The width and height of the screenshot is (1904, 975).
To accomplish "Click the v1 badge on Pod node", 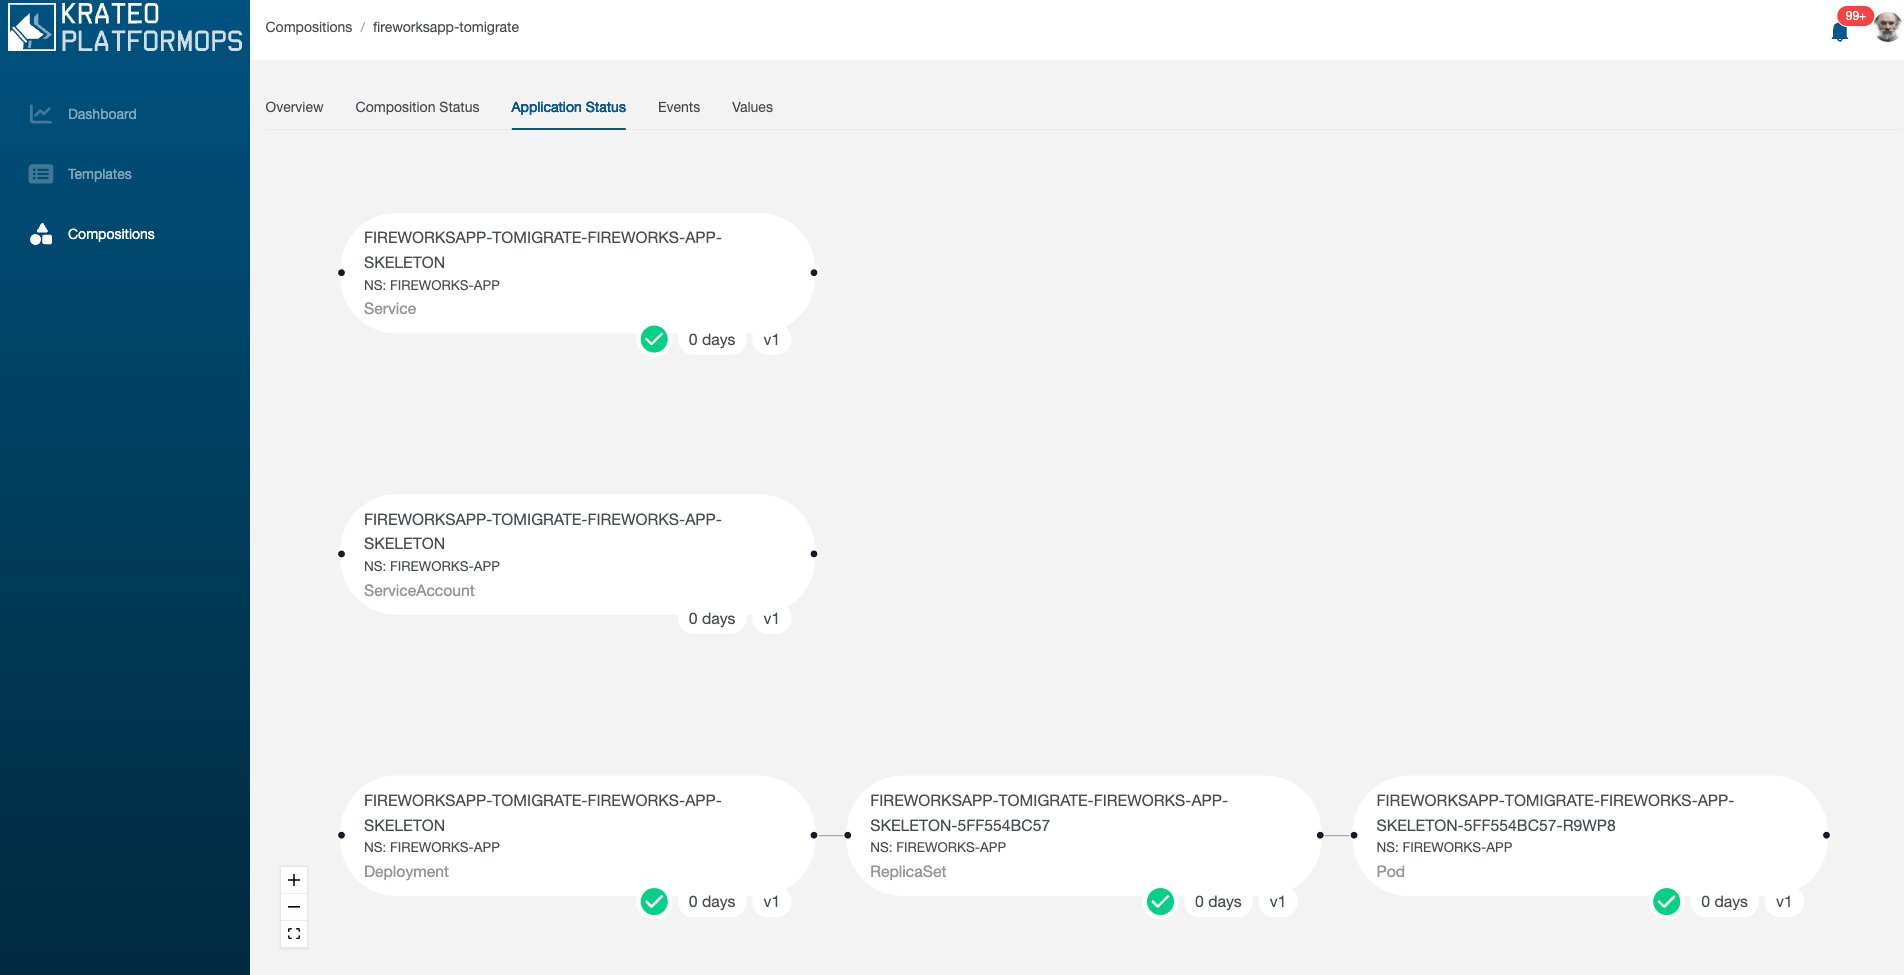I will [x=1783, y=902].
